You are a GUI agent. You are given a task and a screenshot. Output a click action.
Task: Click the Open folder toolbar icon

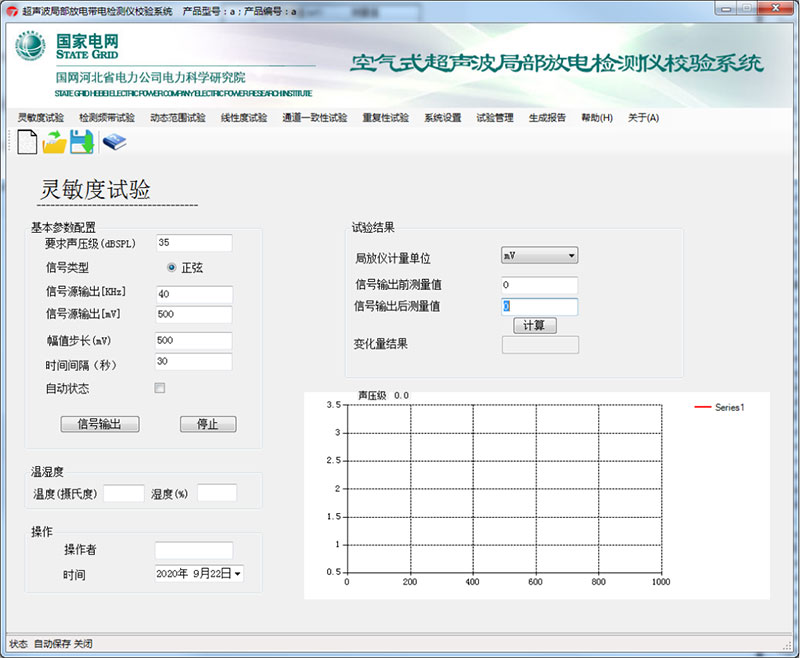[x=54, y=143]
